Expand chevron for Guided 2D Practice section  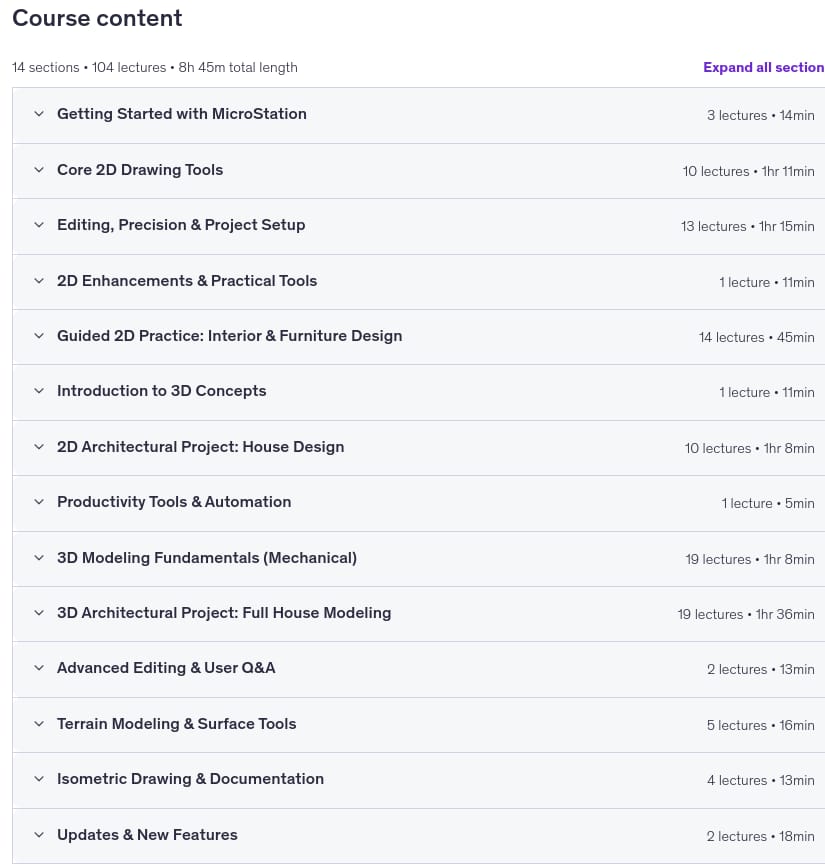click(39, 336)
